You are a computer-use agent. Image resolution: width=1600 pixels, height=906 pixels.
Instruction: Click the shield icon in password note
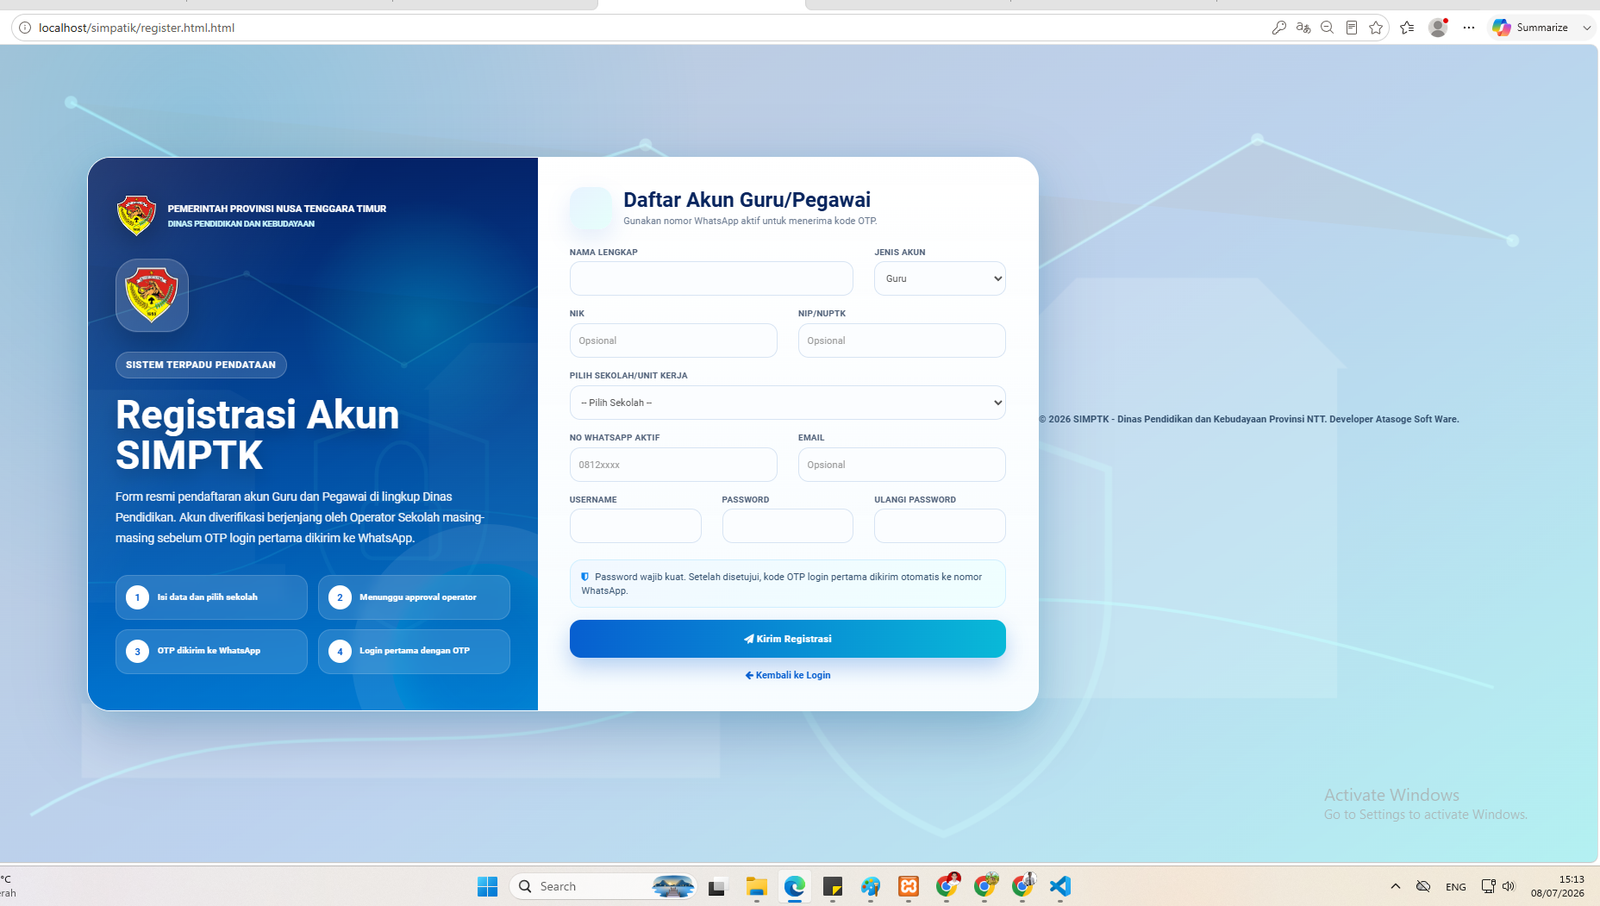585,577
